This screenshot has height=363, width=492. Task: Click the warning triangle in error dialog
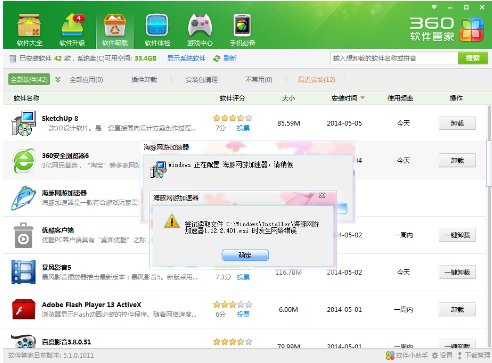pos(172,221)
